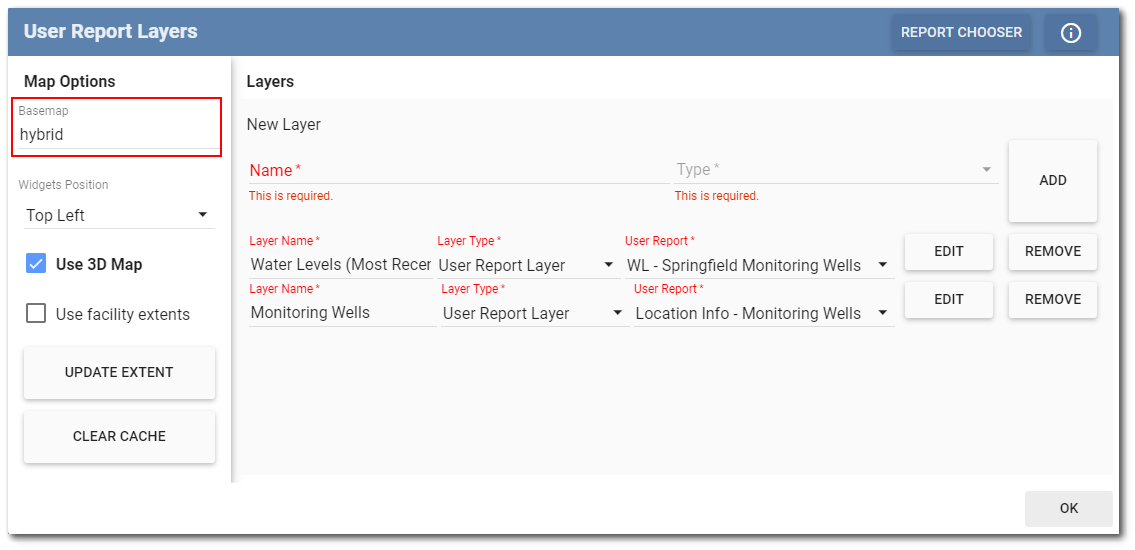The image size is (1135, 550).
Task: Focus the new layer Name field
Action: (457, 170)
